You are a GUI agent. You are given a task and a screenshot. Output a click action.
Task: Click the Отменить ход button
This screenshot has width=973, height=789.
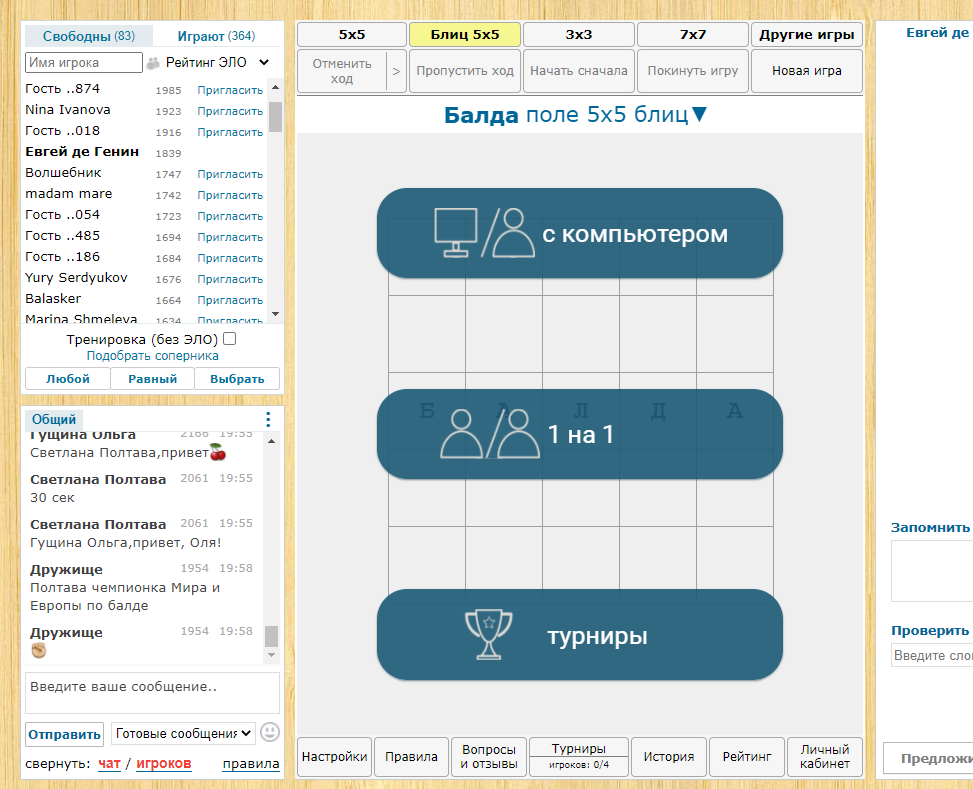tap(342, 71)
